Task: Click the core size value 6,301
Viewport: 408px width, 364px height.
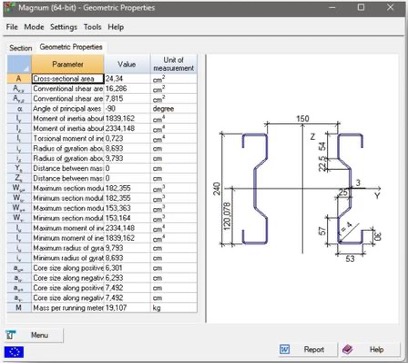Action: click(x=127, y=268)
